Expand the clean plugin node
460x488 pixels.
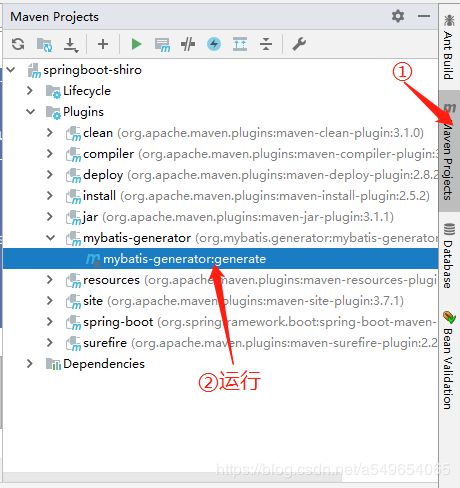(50, 133)
